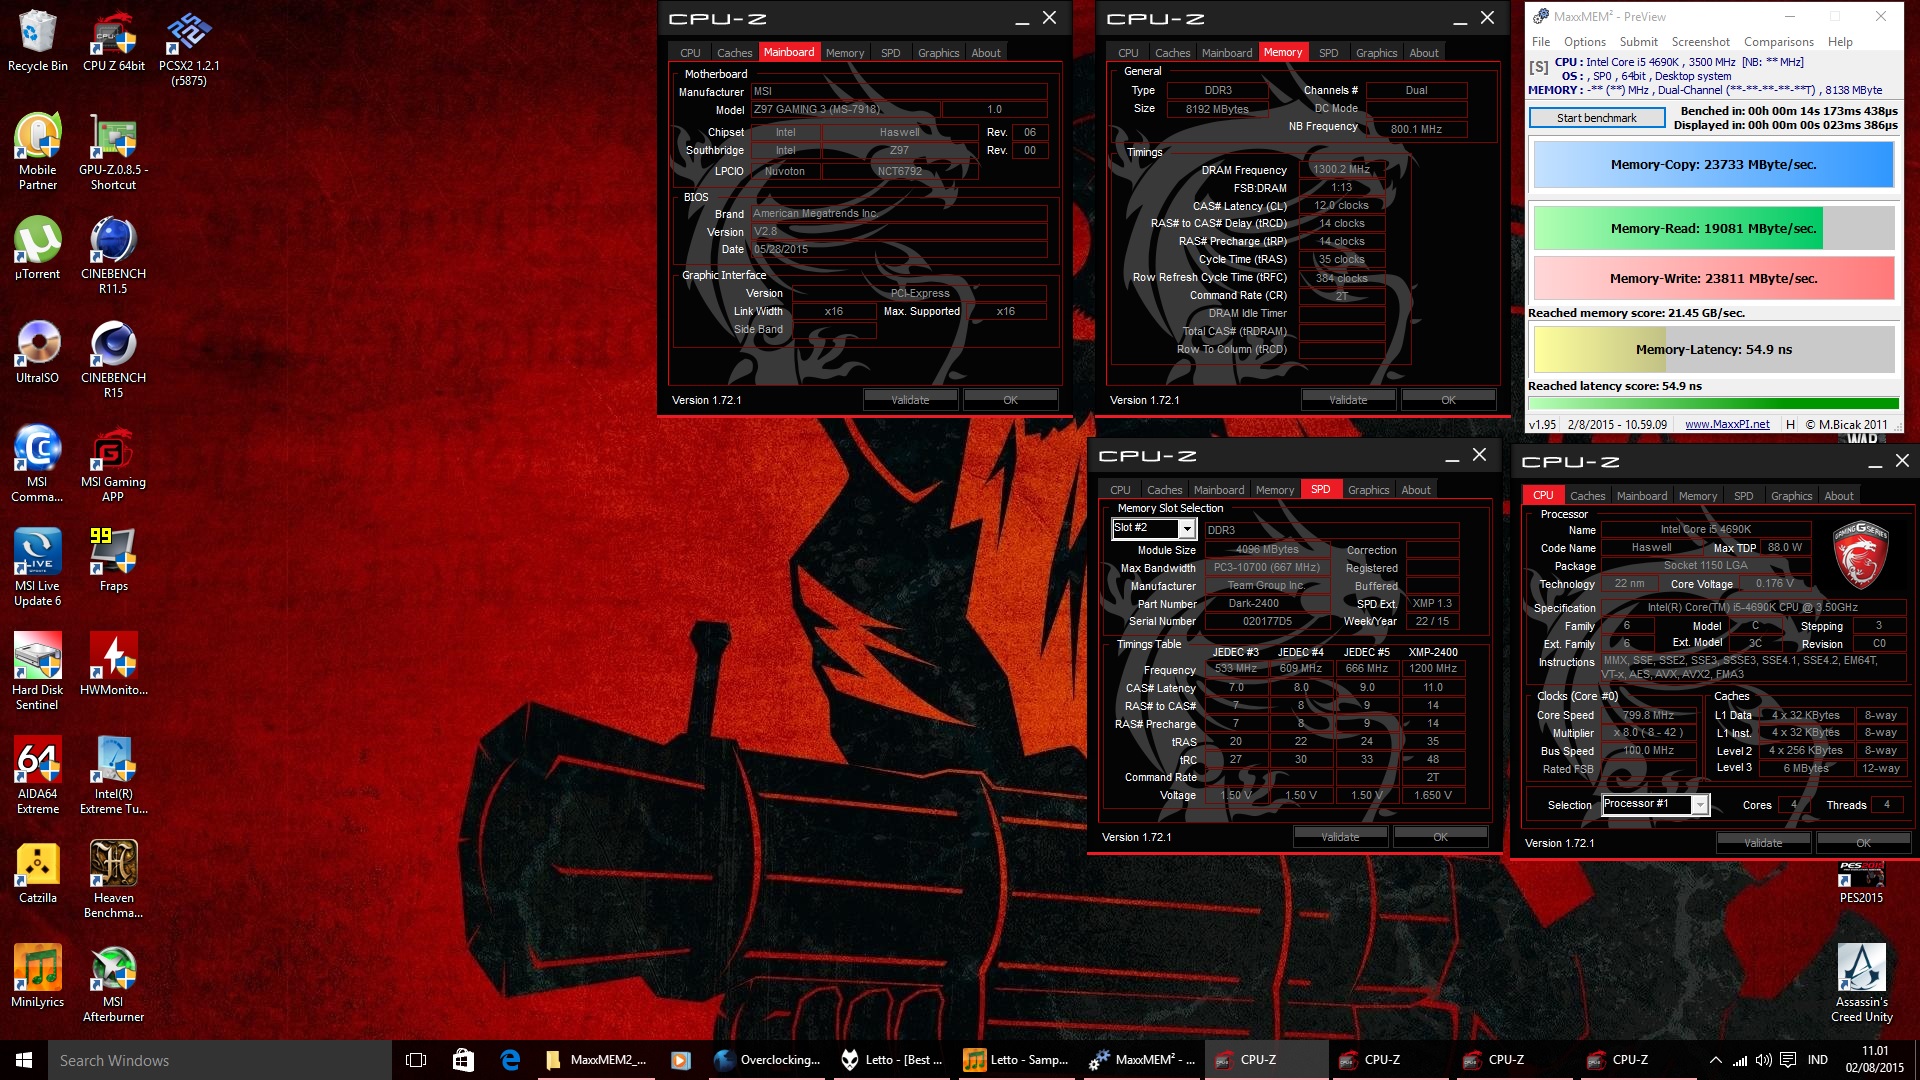Open Screenshot menu in MaxxMEM
Screen dimensions: 1920x1080
tap(1701, 42)
